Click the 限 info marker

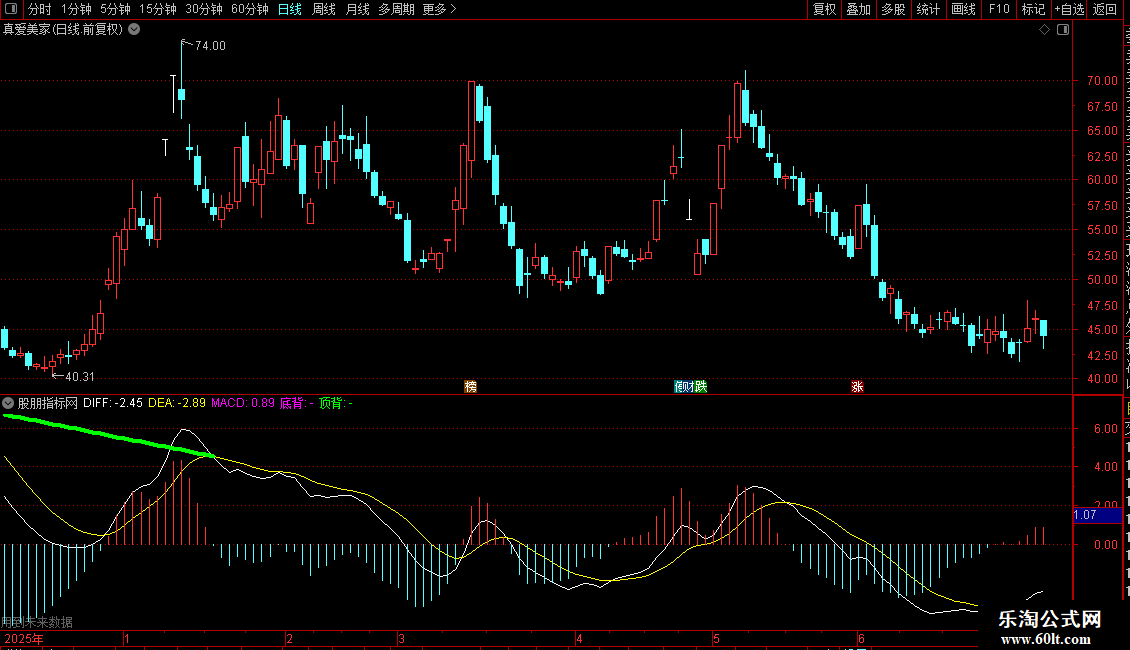pos(677,386)
